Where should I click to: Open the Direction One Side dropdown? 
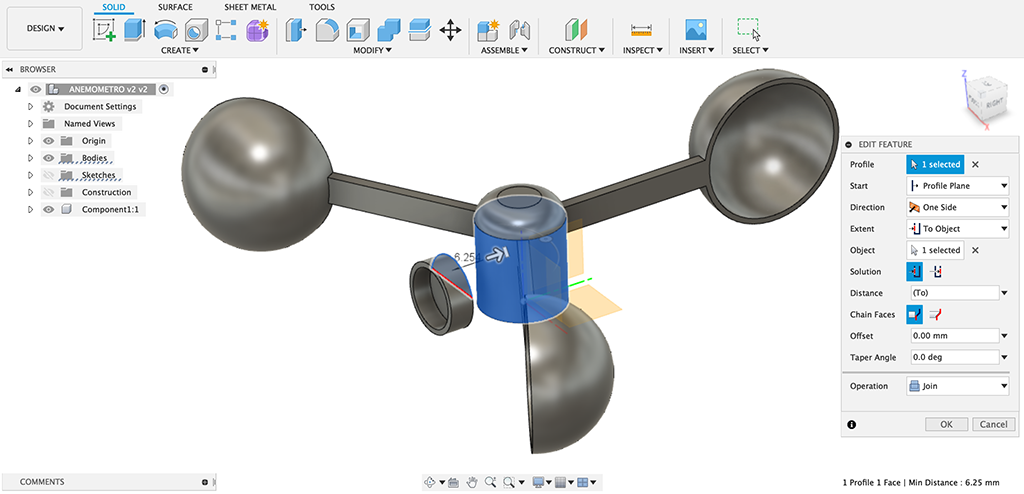tap(957, 208)
